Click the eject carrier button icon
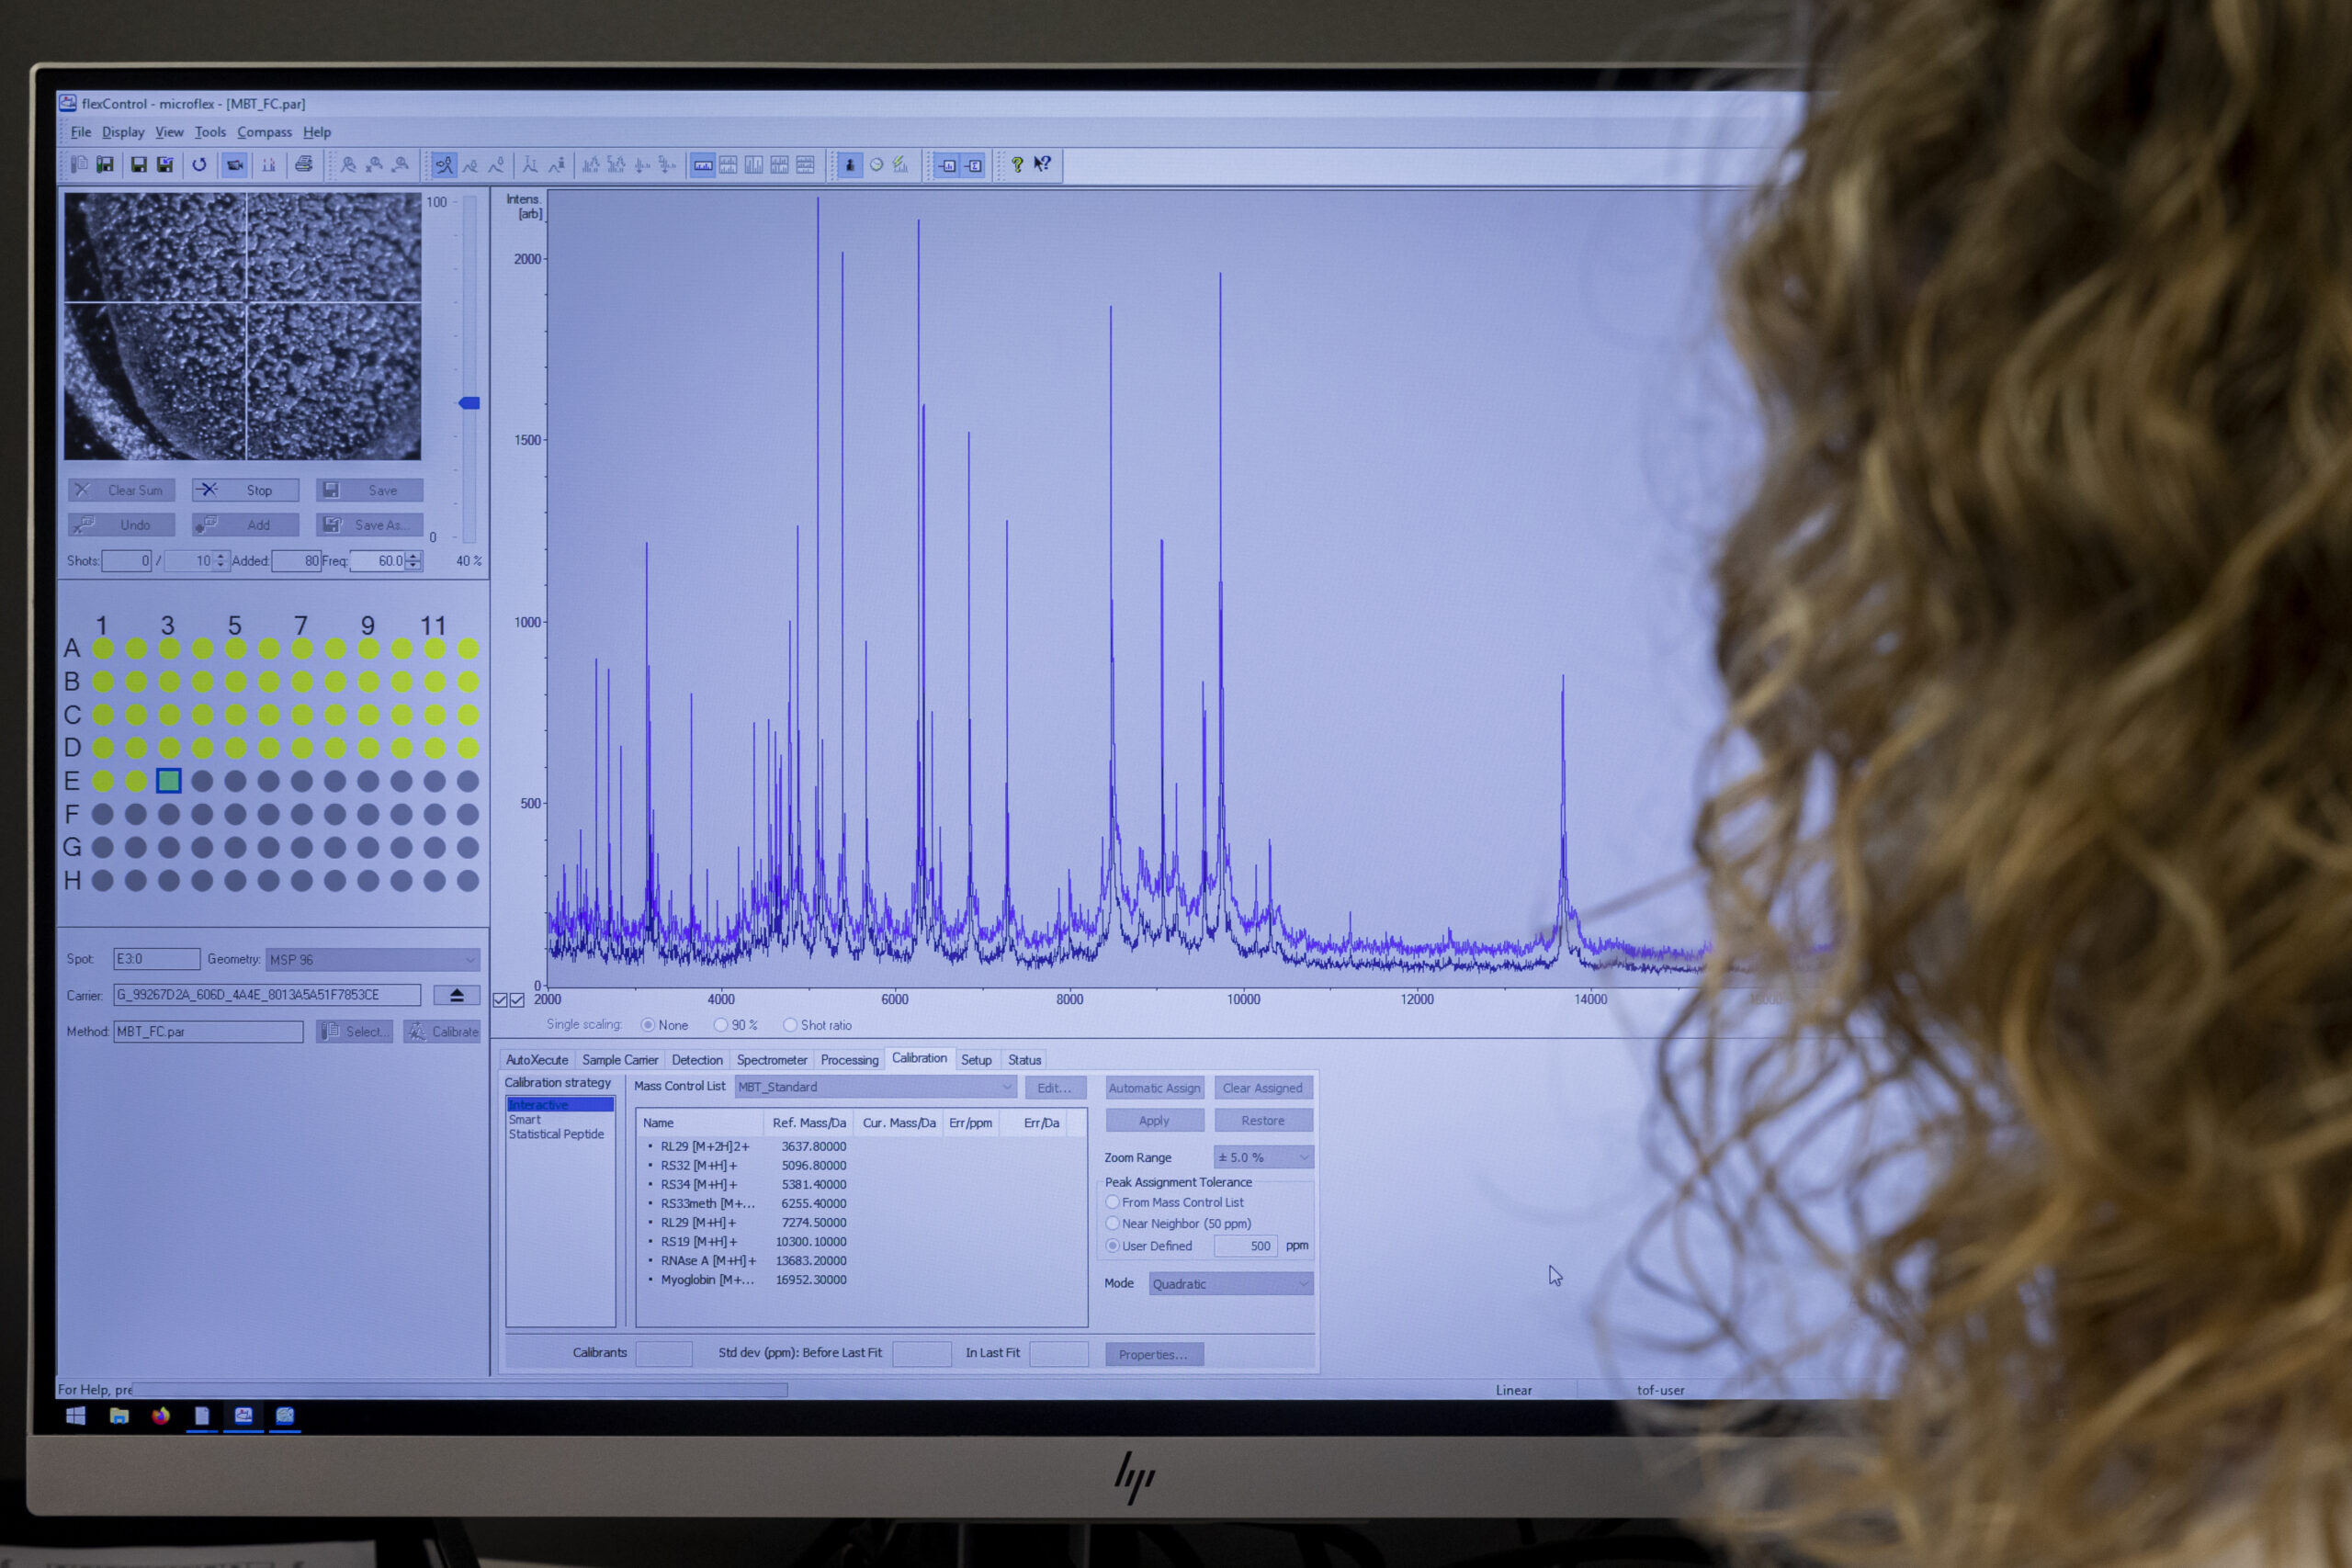The height and width of the screenshot is (1568, 2352). tap(456, 995)
